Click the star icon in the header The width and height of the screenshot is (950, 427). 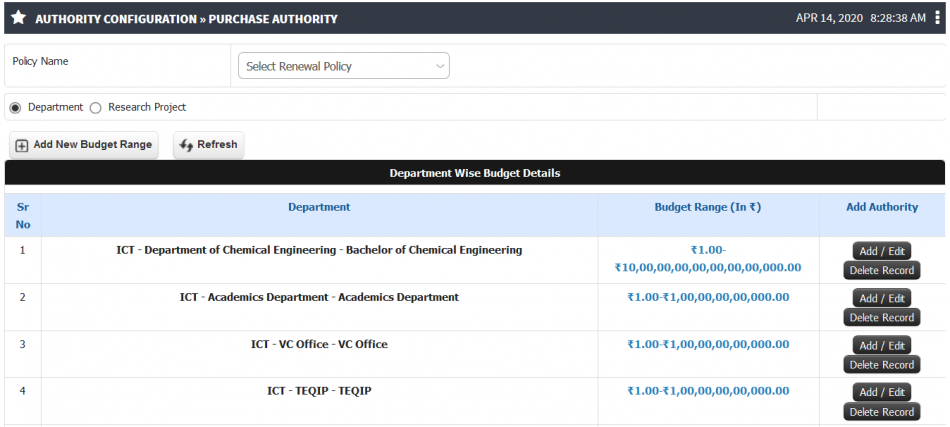19,18
